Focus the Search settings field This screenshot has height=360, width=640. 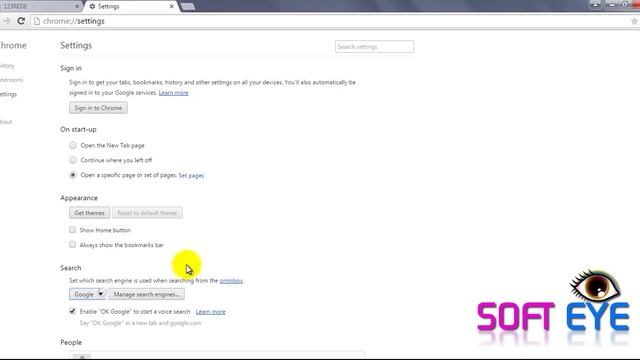374,47
